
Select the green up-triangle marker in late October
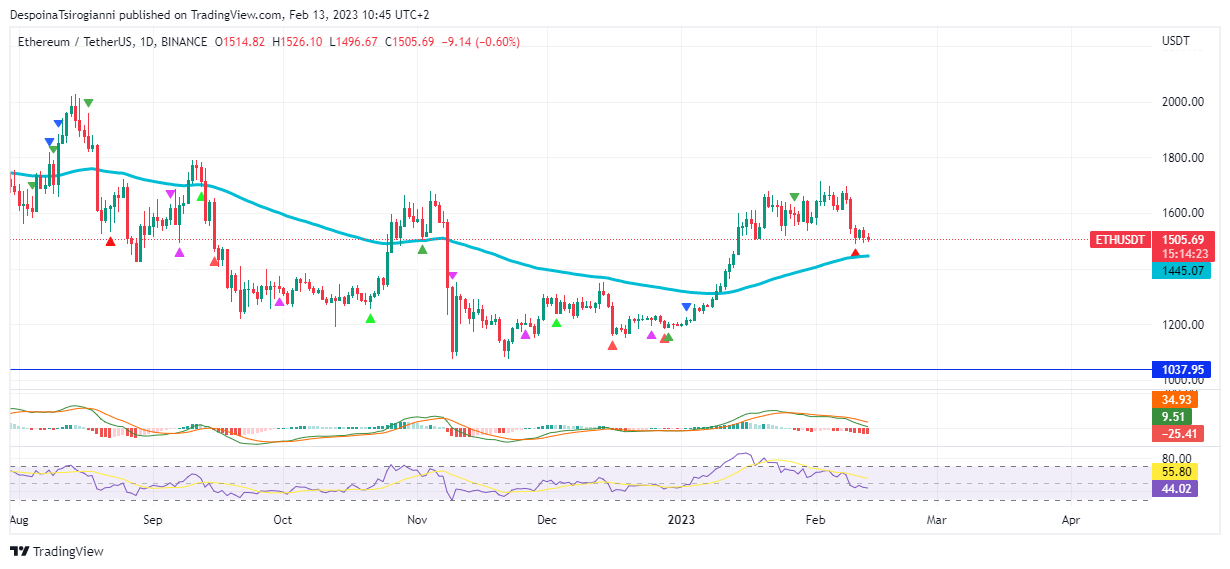(x=371, y=318)
